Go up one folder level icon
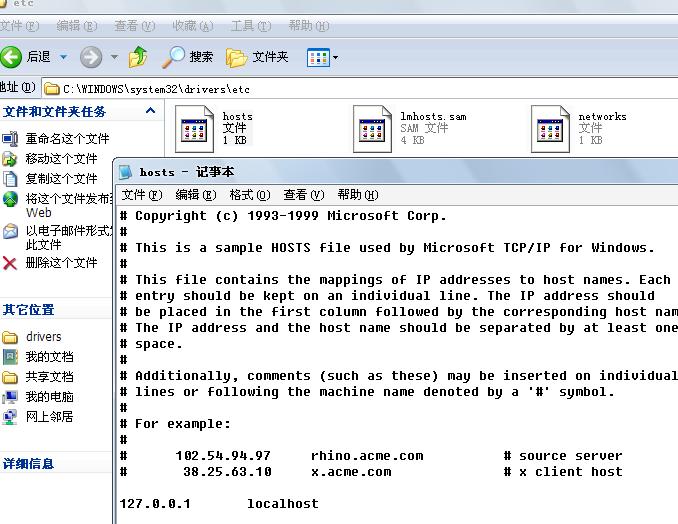The width and height of the screenshot is (678, 524). 138,57
